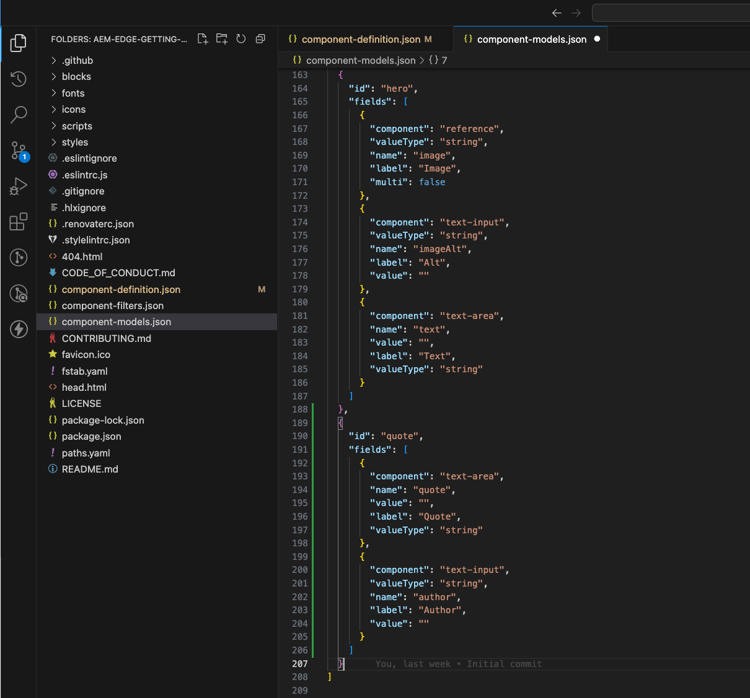Image resolution: width=750 pixels, height=698 pixels.
Task: Collapse all folders in Explorer
Action: (x=260, y=39)
